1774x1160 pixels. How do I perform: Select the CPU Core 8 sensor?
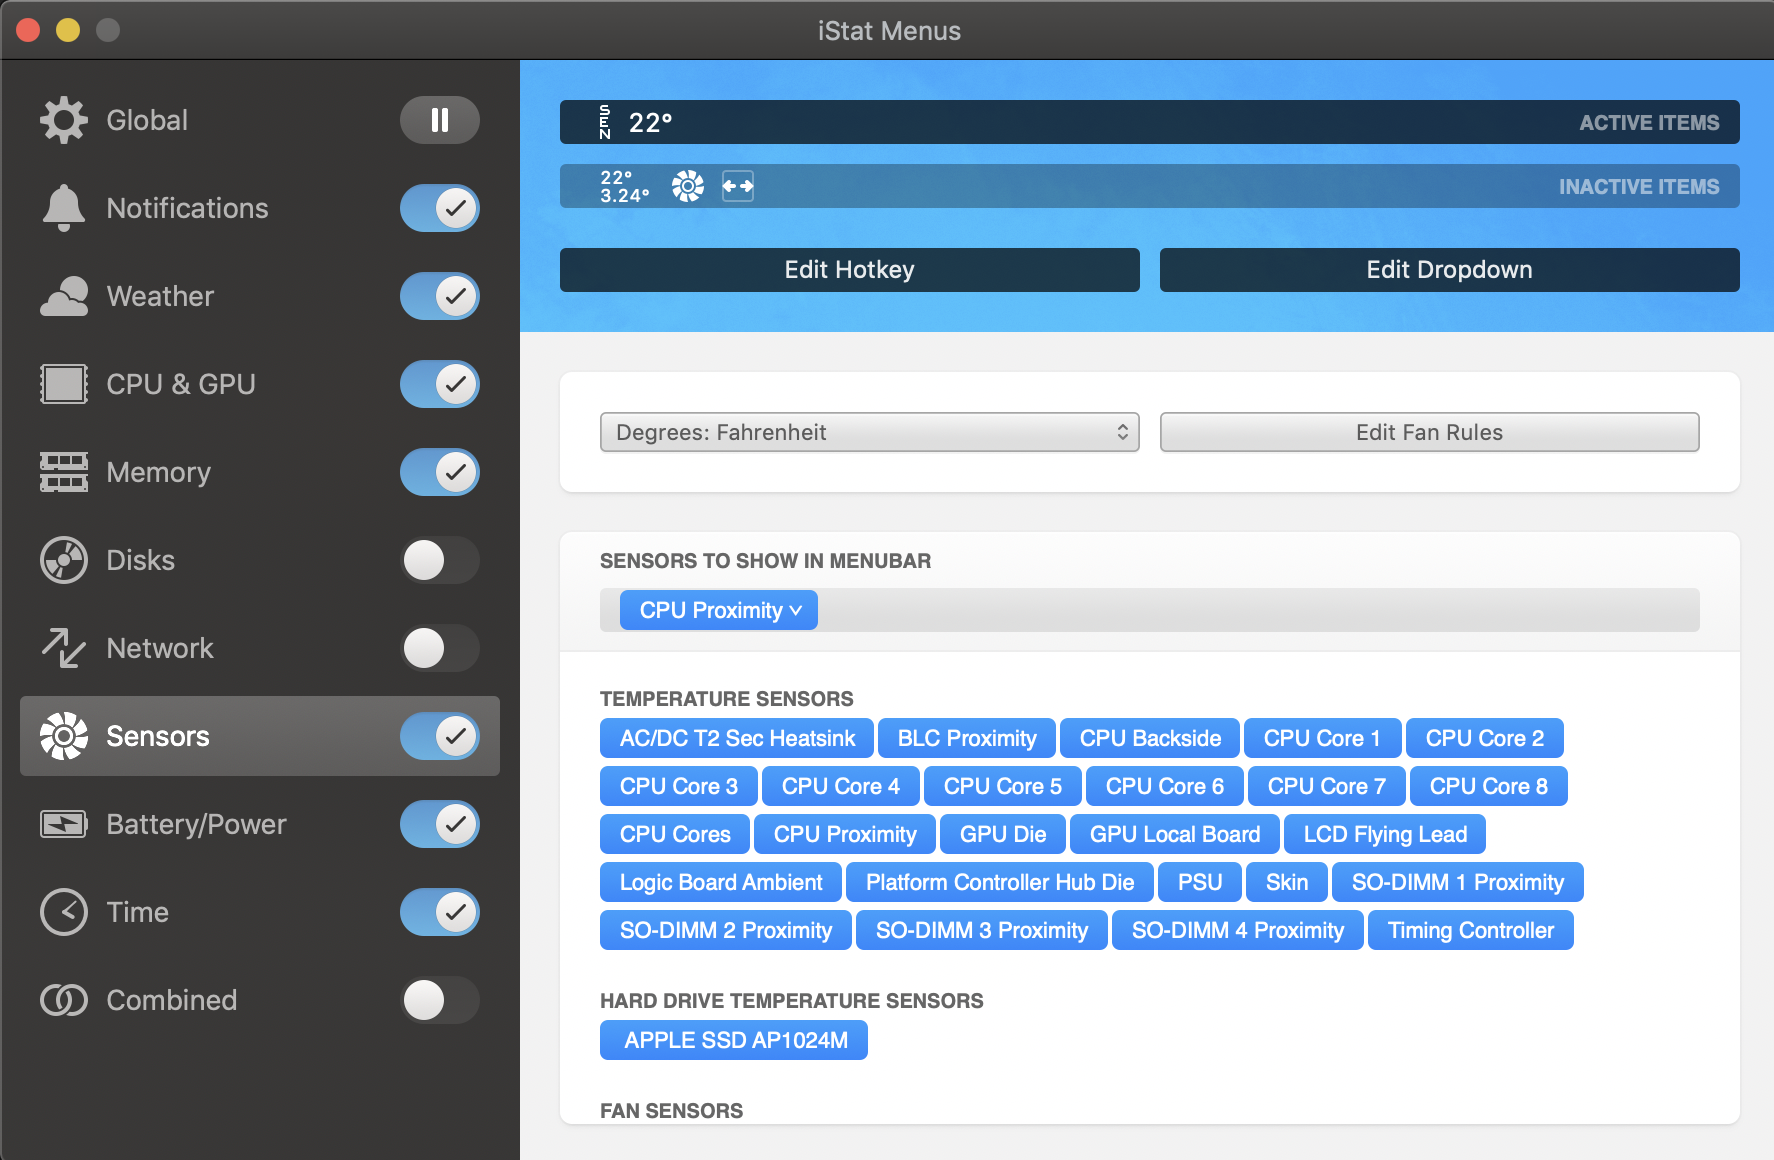tap(1489, 786)
